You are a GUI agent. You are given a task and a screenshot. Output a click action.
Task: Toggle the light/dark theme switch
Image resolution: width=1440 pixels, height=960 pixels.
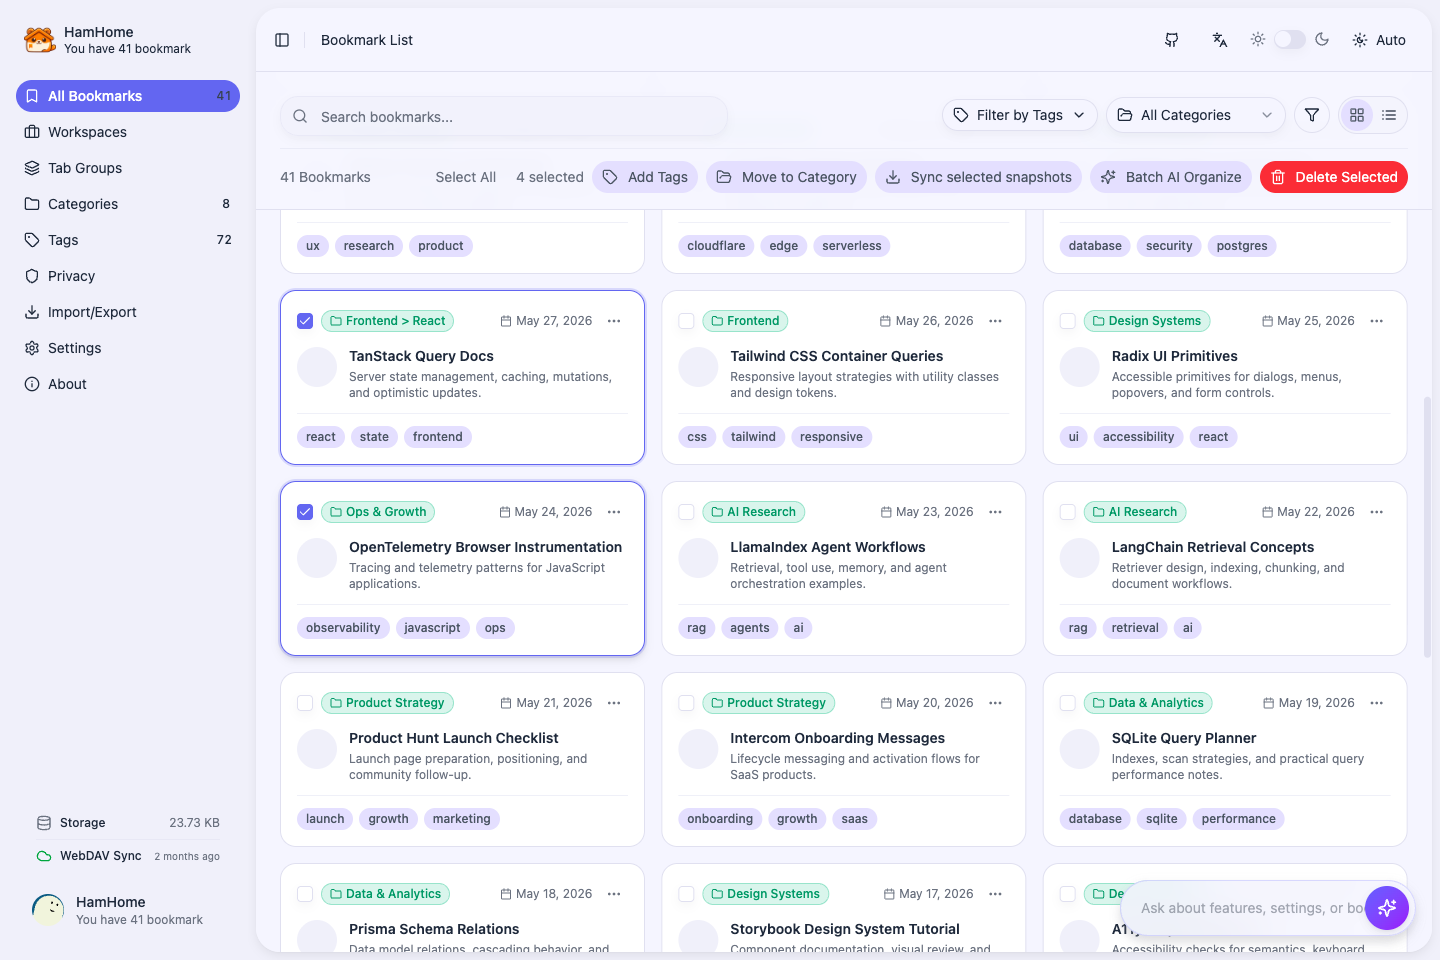tap(1290, 39)
